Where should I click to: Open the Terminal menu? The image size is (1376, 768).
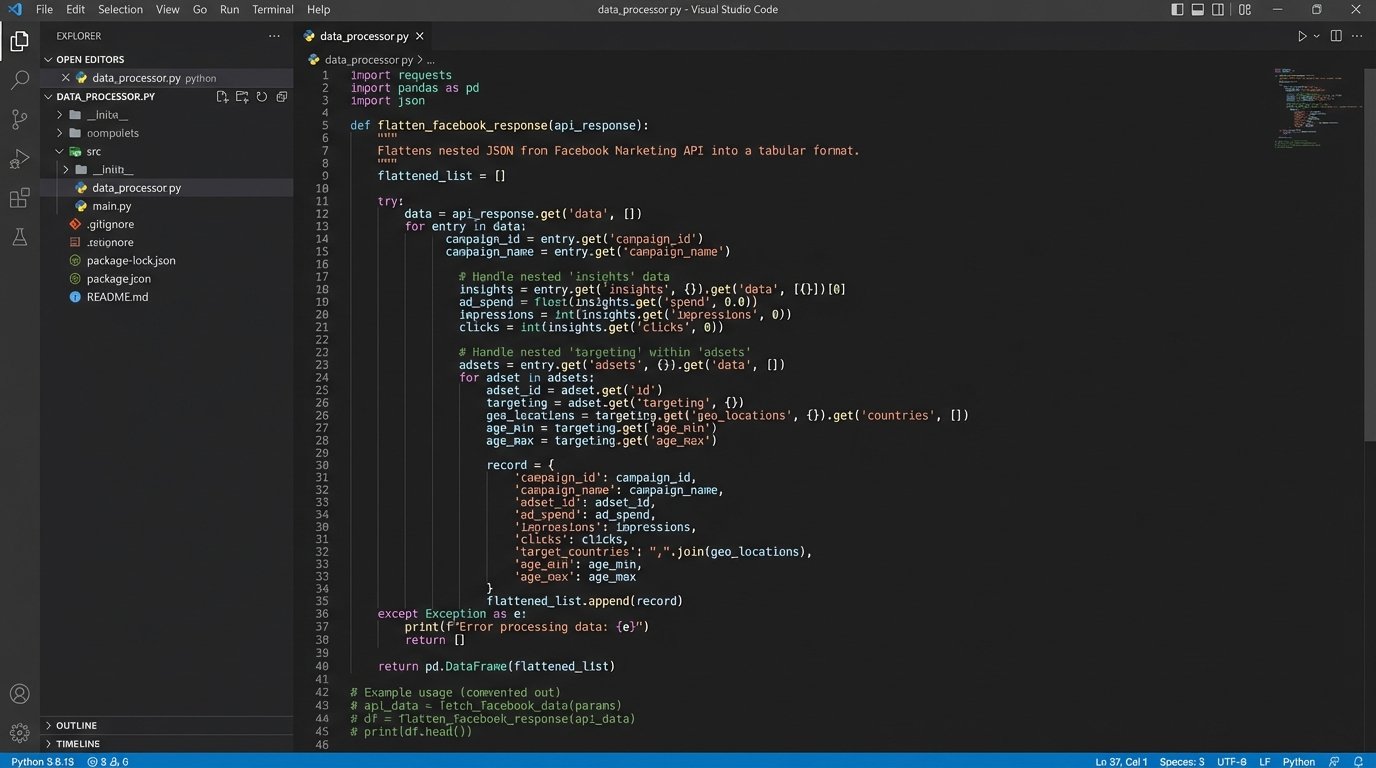click(272, 10)
